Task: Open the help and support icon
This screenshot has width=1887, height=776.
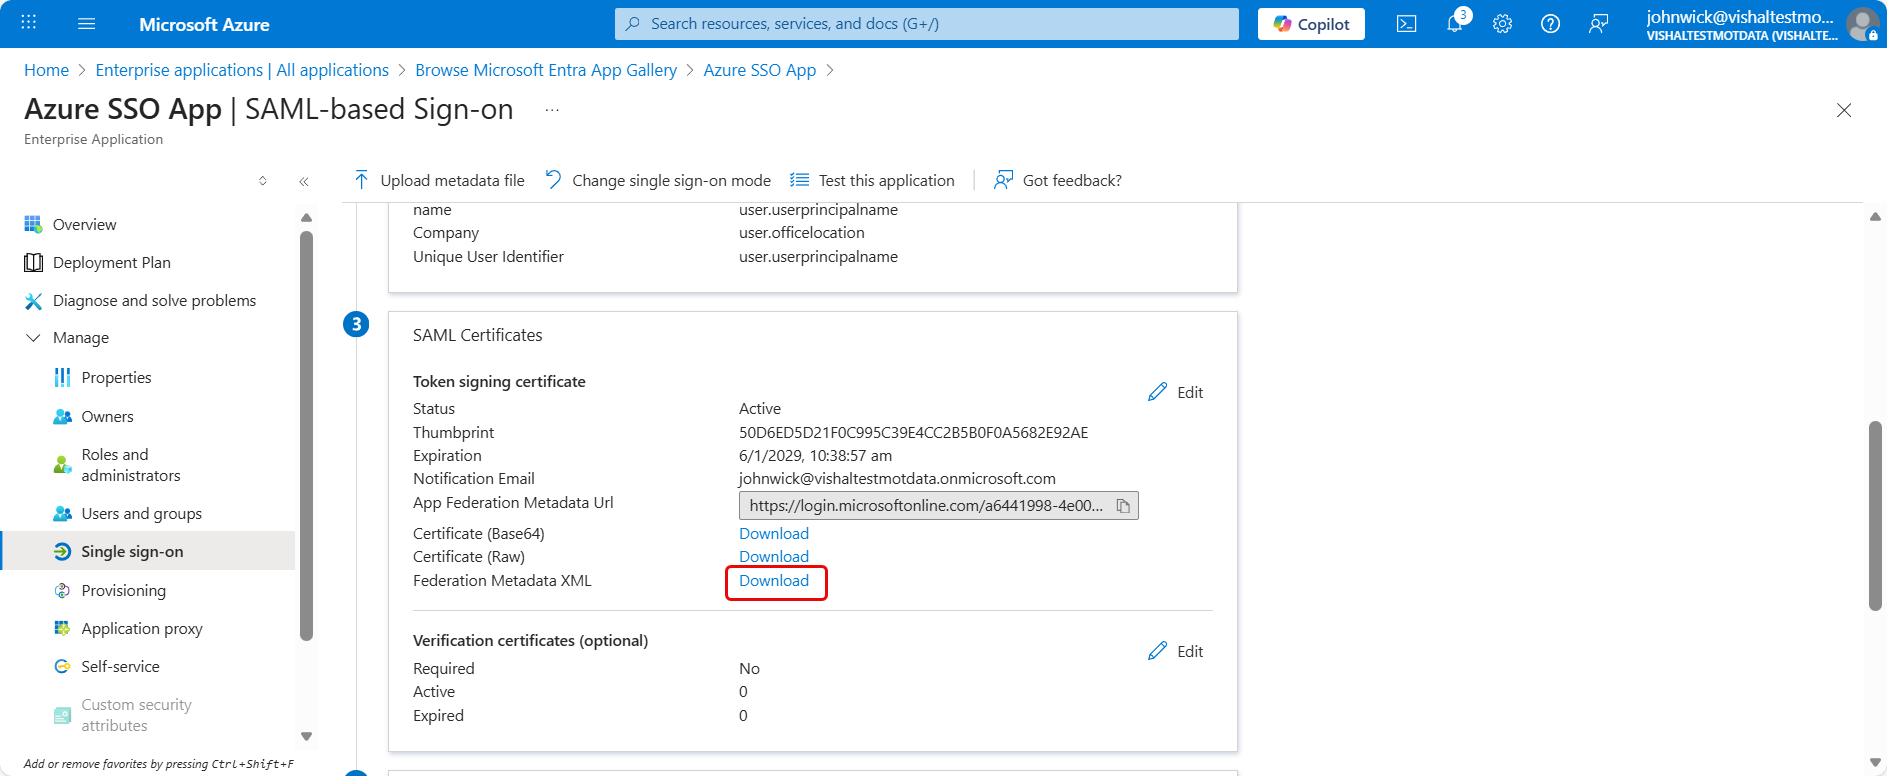Action: [1550, 24]
